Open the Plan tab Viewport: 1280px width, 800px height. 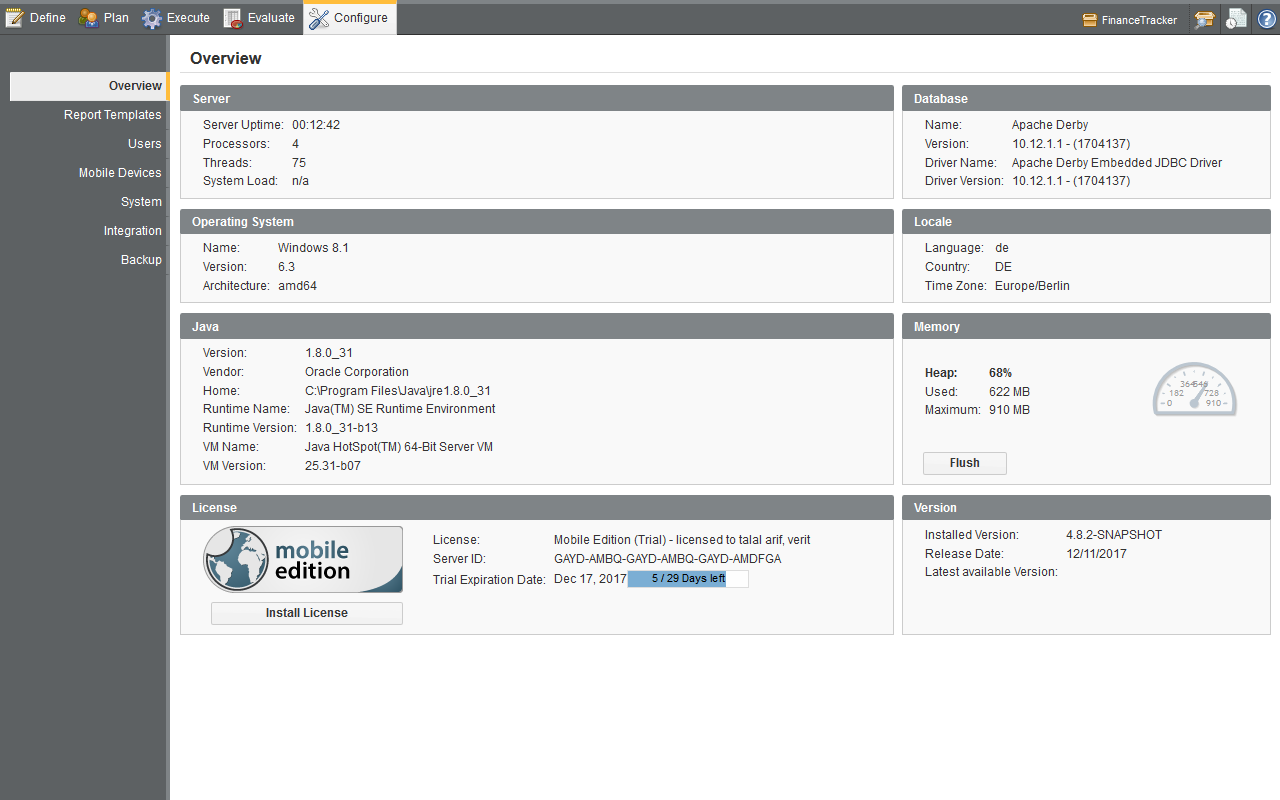[x=104, y=18]
